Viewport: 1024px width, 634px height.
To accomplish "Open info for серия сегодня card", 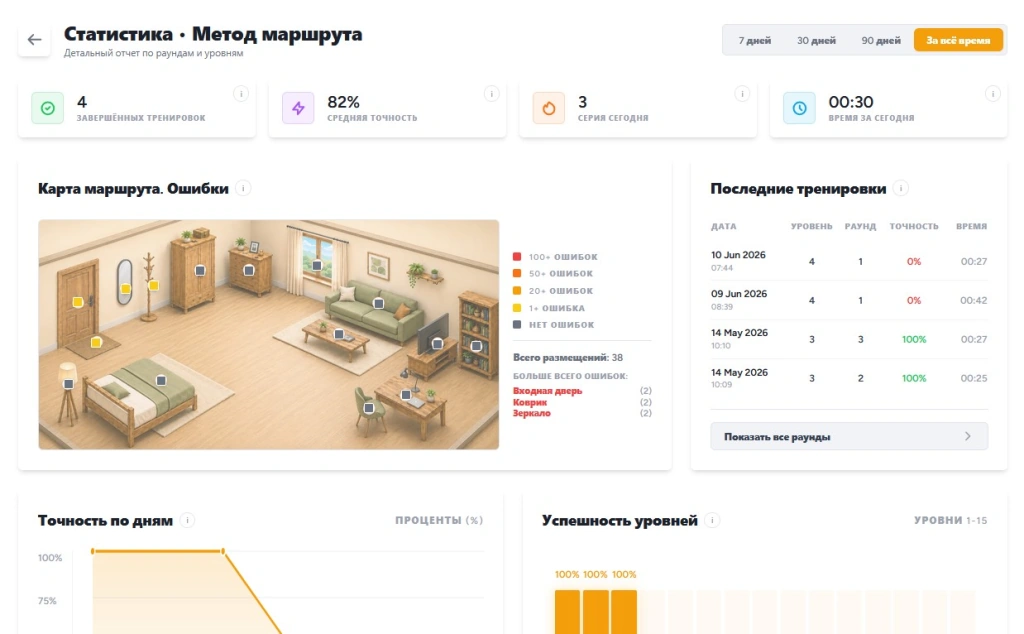I will [x=742, y=94].
